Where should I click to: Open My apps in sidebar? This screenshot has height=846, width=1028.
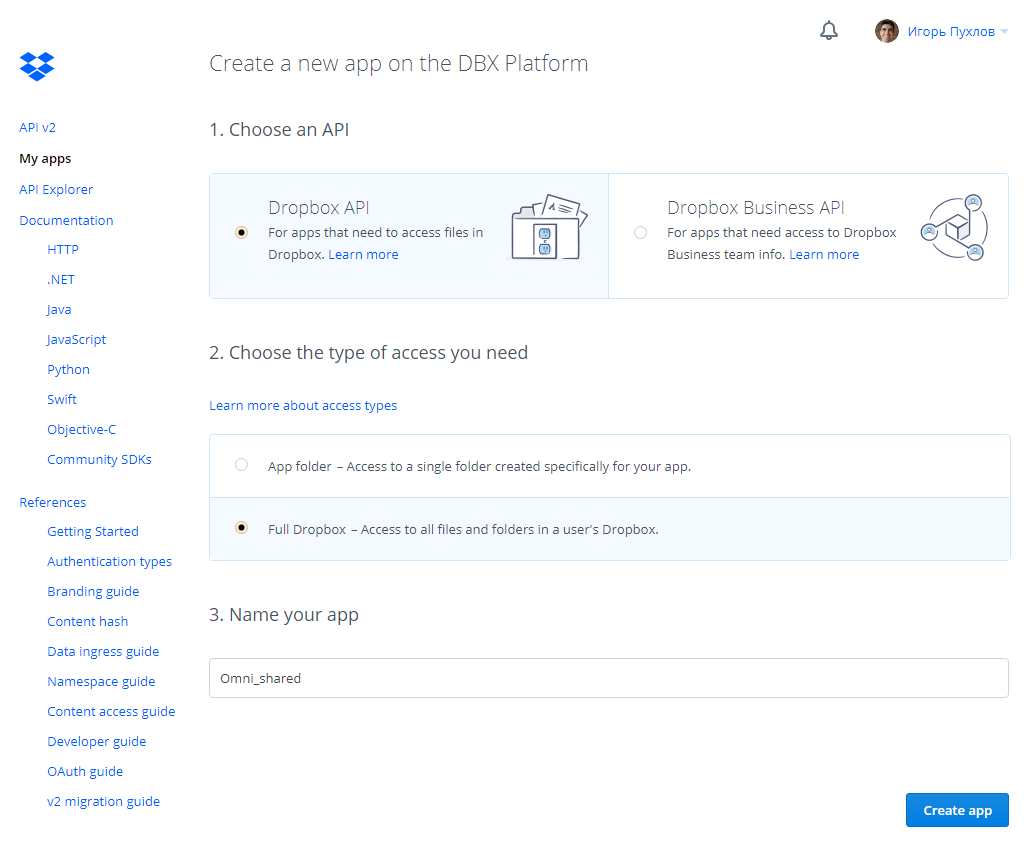point(45,159)
